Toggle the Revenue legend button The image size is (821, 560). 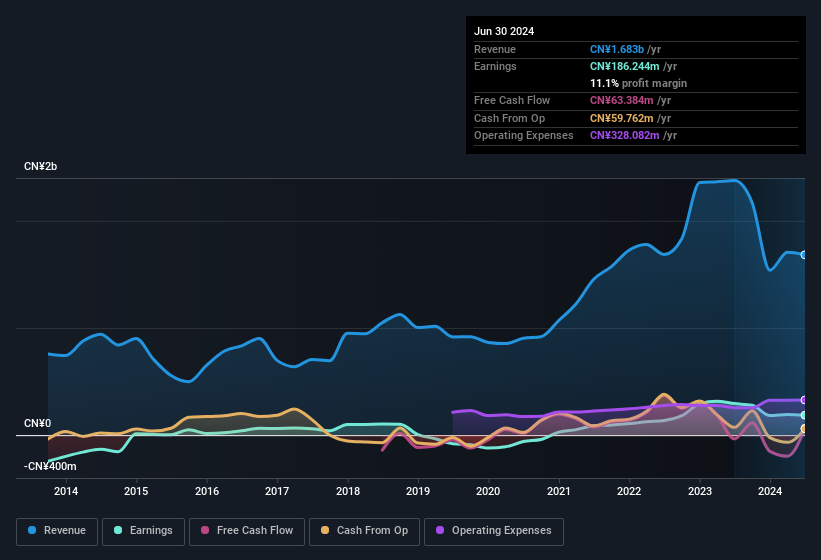coord(57,531)
